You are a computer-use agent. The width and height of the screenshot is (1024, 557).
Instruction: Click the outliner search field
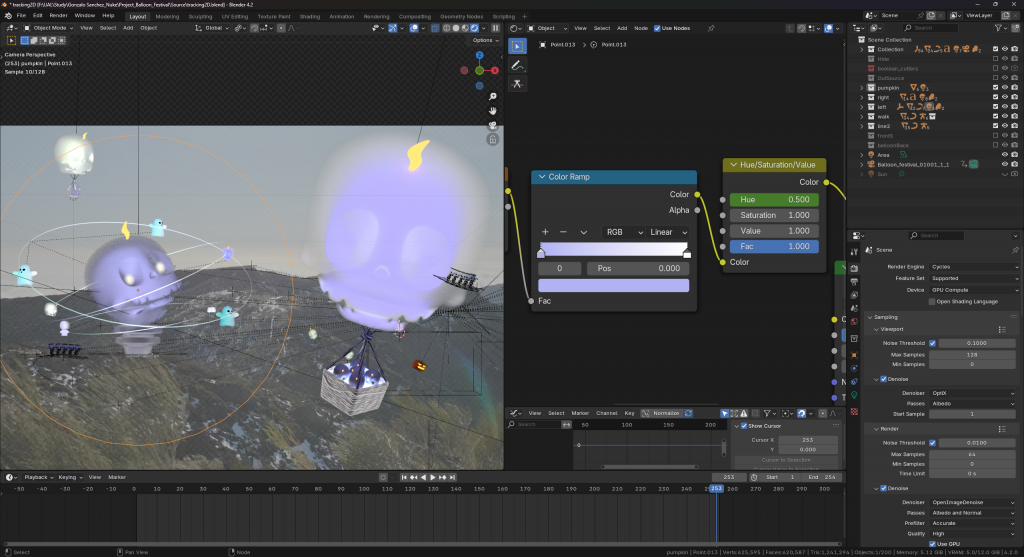[931, 28]
